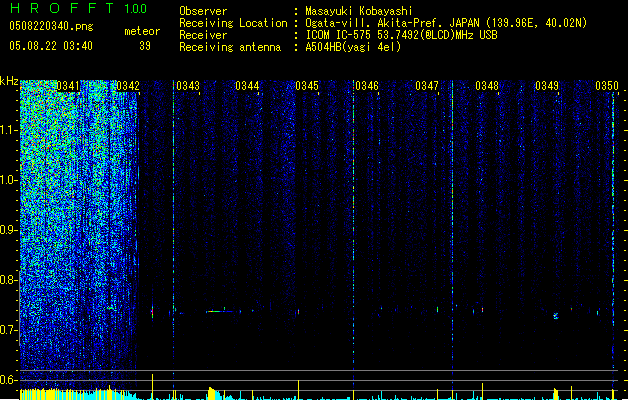Click the ICOM IC-575 receiver text
629x400 pixels.
(401, 35)
